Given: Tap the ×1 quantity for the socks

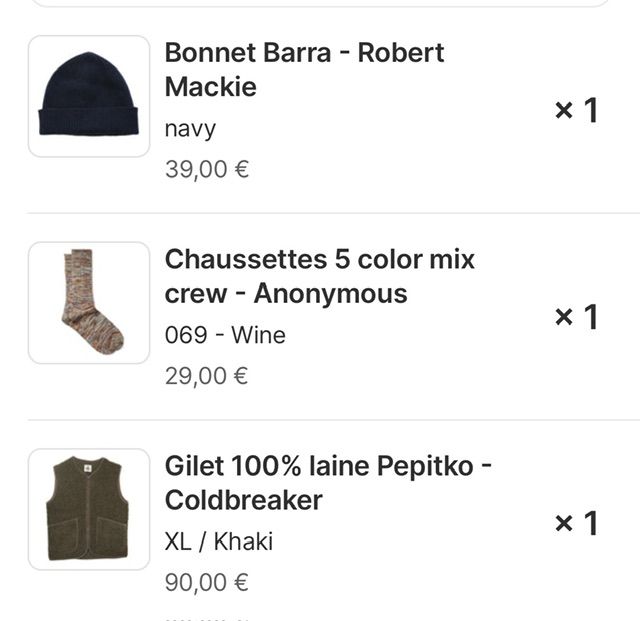Looking at the screenshot, I should pos(576,317).
